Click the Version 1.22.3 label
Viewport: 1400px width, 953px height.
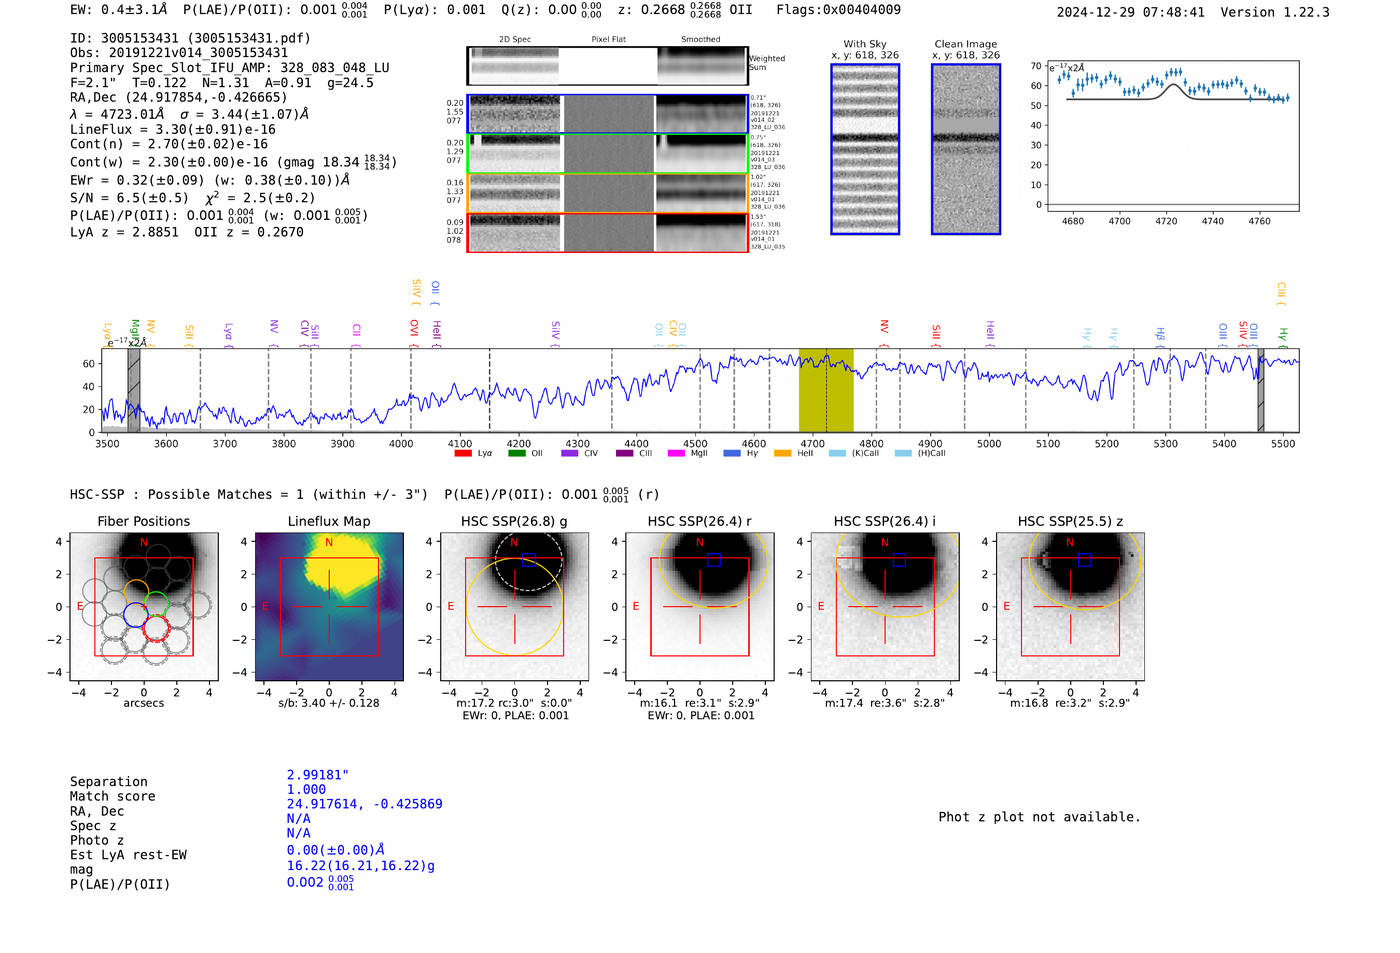[x=1275, y=12]
